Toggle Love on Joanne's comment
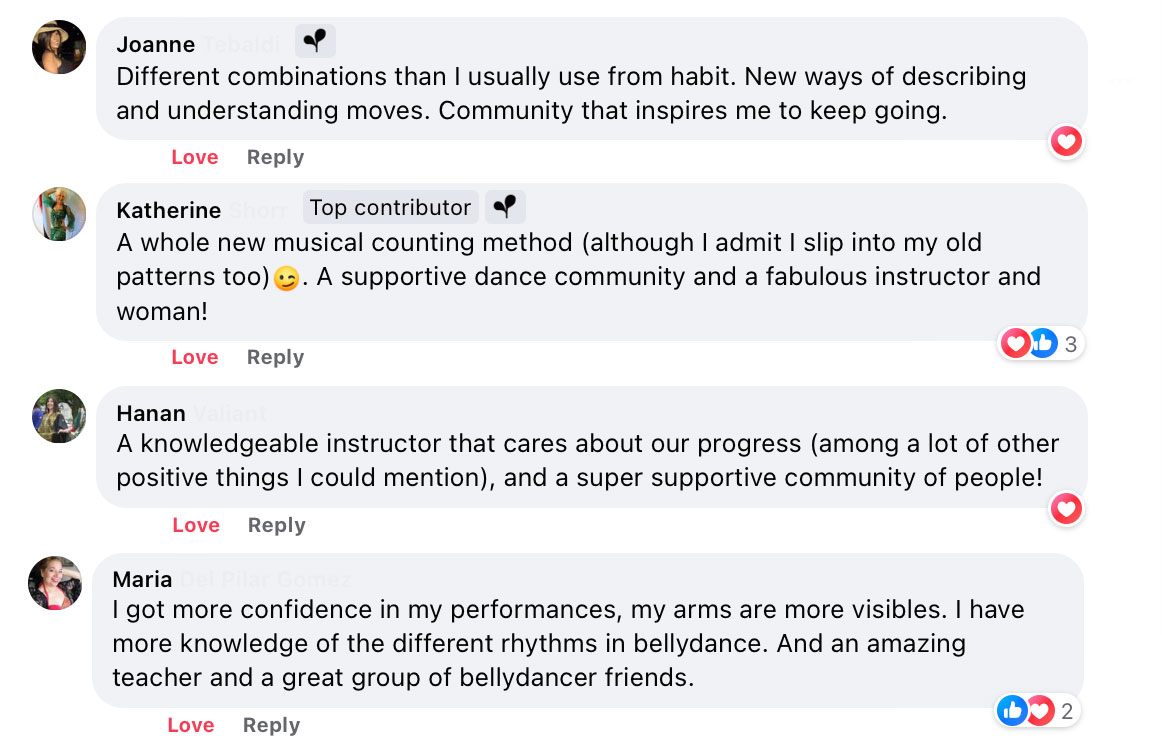 click(x=195, y=157)
